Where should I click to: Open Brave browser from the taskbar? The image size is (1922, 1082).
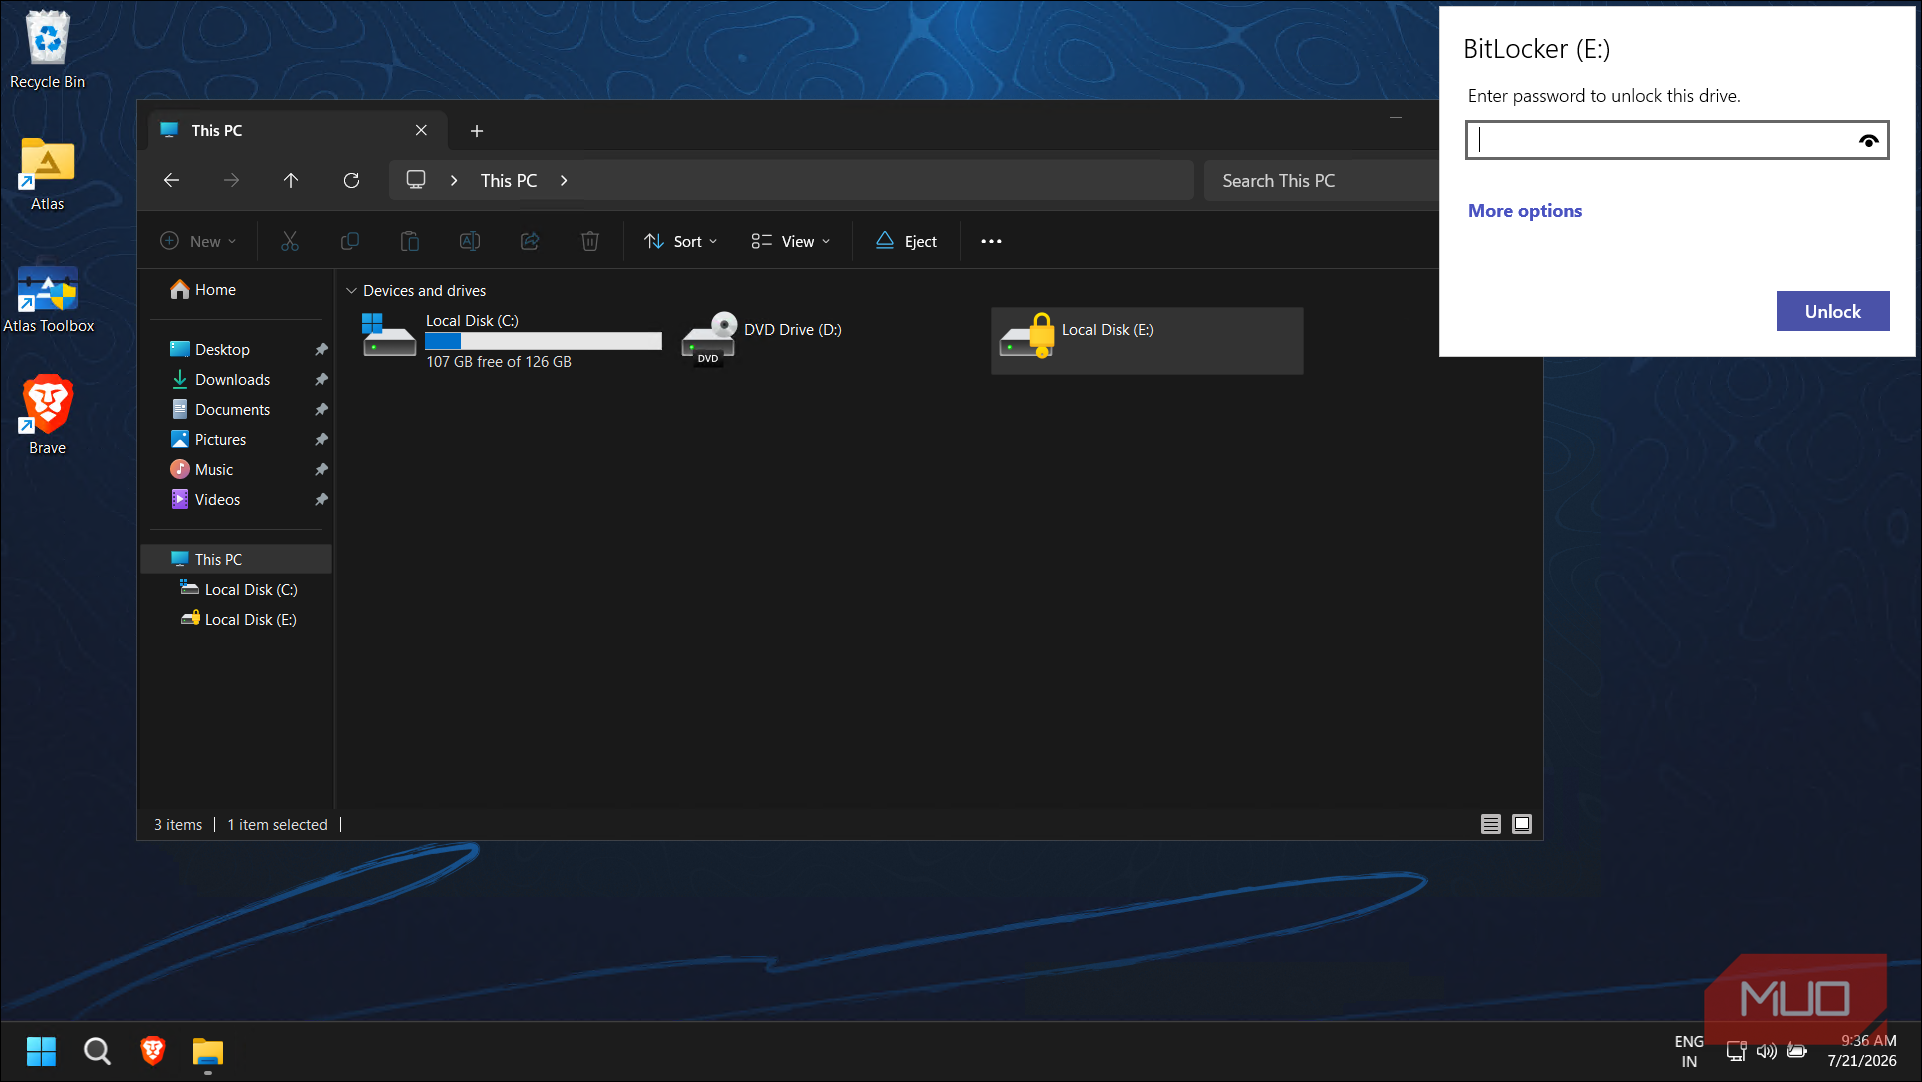[153, 1051]
